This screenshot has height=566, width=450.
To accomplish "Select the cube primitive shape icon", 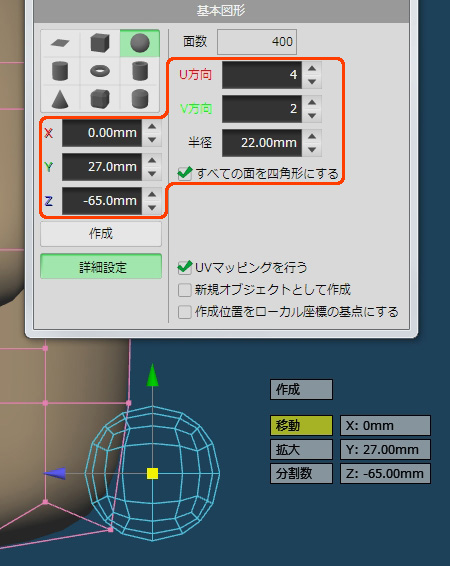I will pos(100,43).
